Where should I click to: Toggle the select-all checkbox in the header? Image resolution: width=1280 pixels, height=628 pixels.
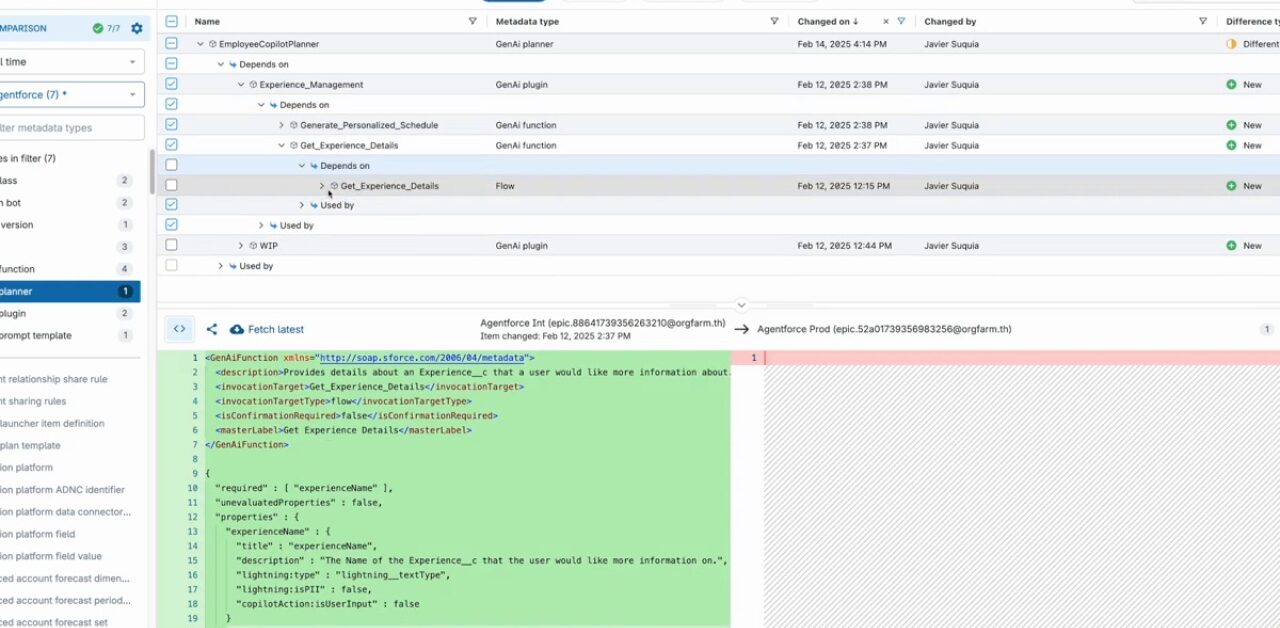[172, 21]
